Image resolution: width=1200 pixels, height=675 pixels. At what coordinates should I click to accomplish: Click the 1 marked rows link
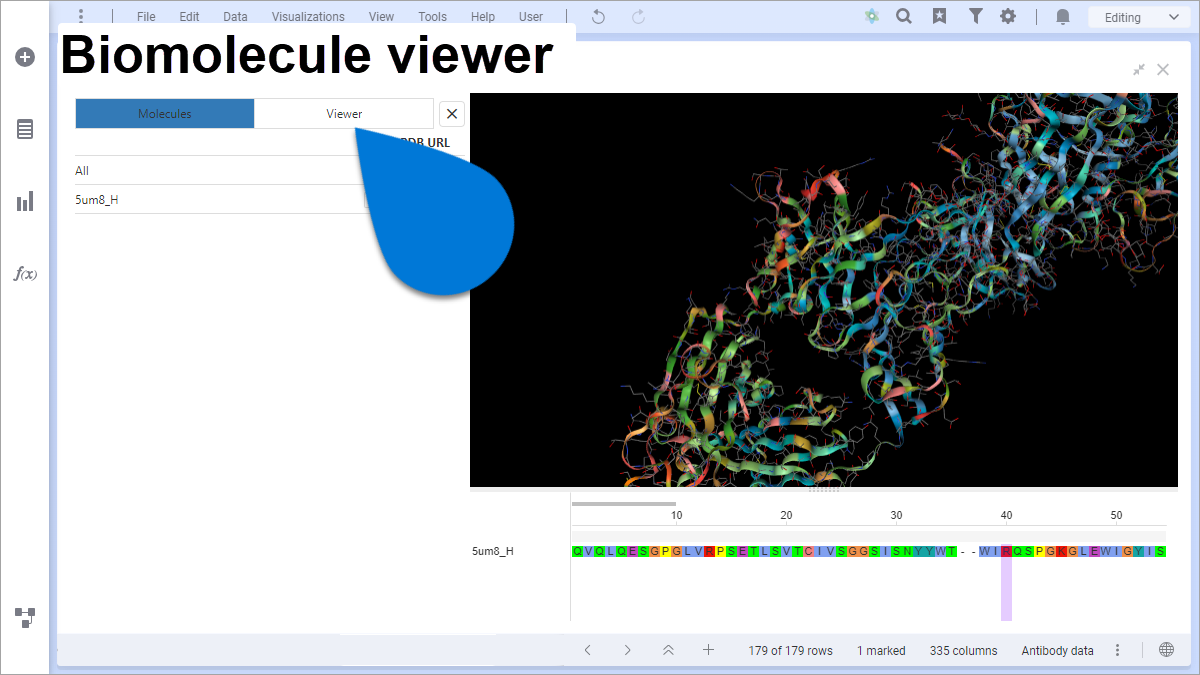click(881, 650)
